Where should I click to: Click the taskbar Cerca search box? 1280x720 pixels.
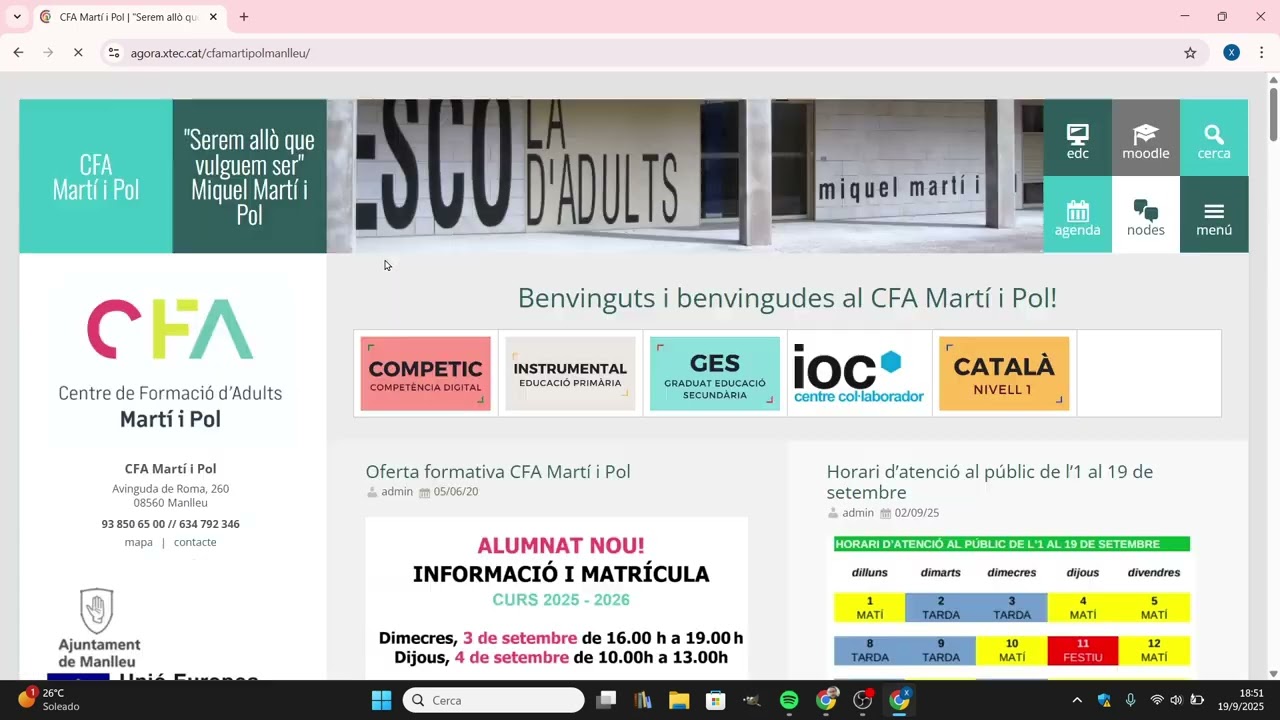point(494,700)
